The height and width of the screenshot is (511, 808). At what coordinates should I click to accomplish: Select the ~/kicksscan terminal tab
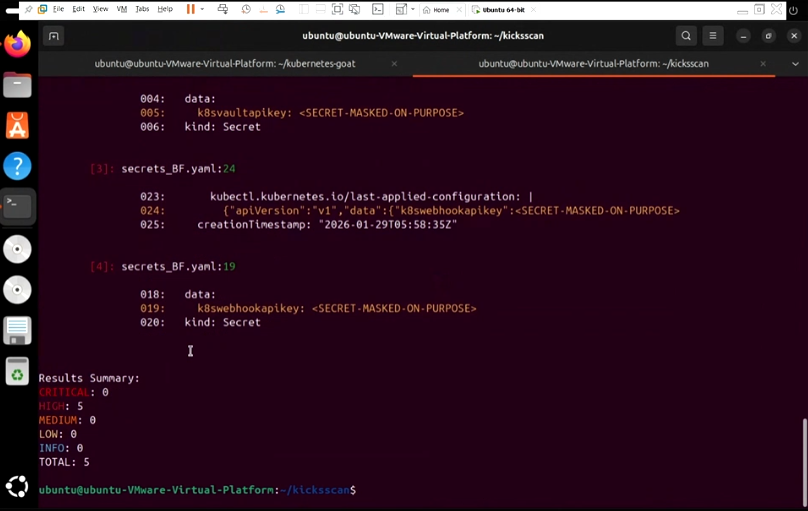(594, 64)
